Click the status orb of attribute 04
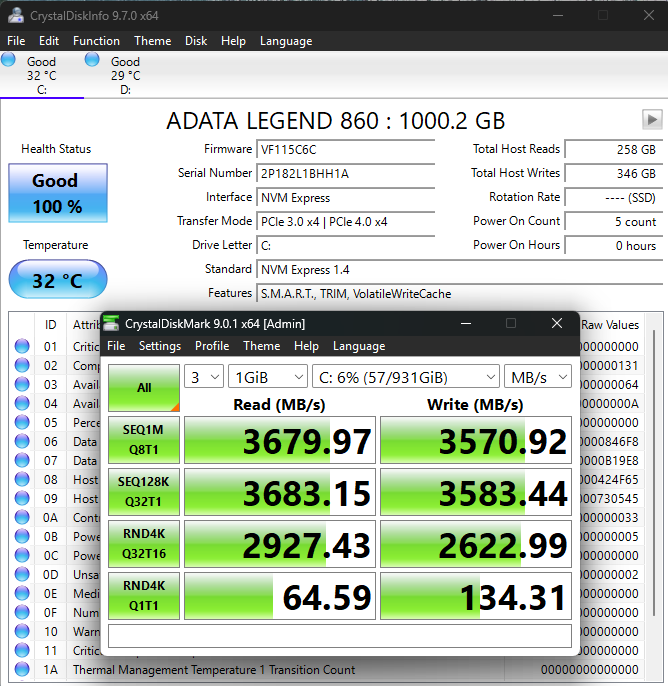The image size is (668, 686). click(x=22, y=403)
